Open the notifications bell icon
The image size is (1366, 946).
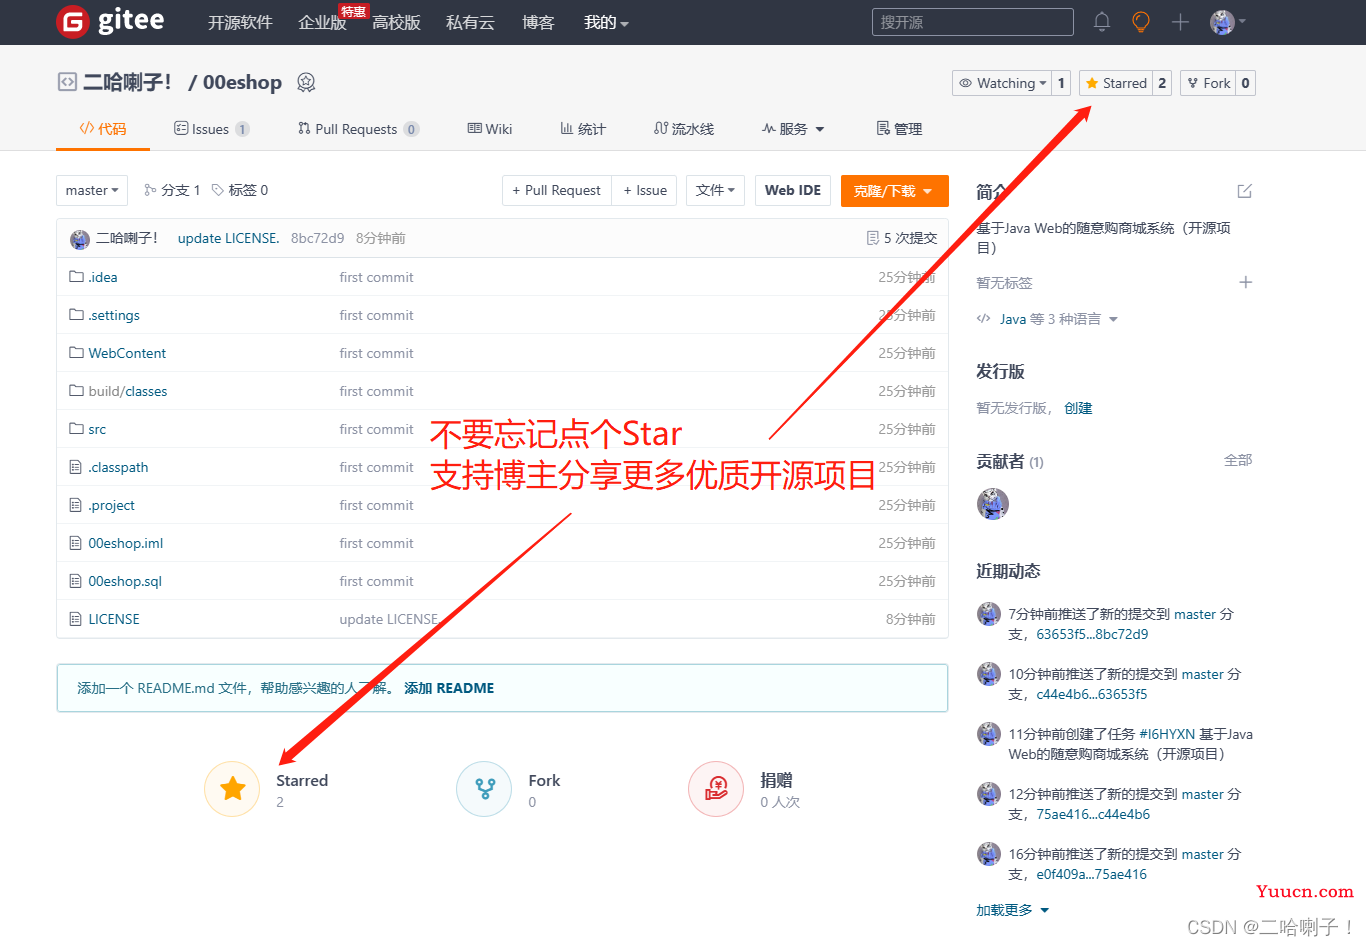(x=1102, y=21)
